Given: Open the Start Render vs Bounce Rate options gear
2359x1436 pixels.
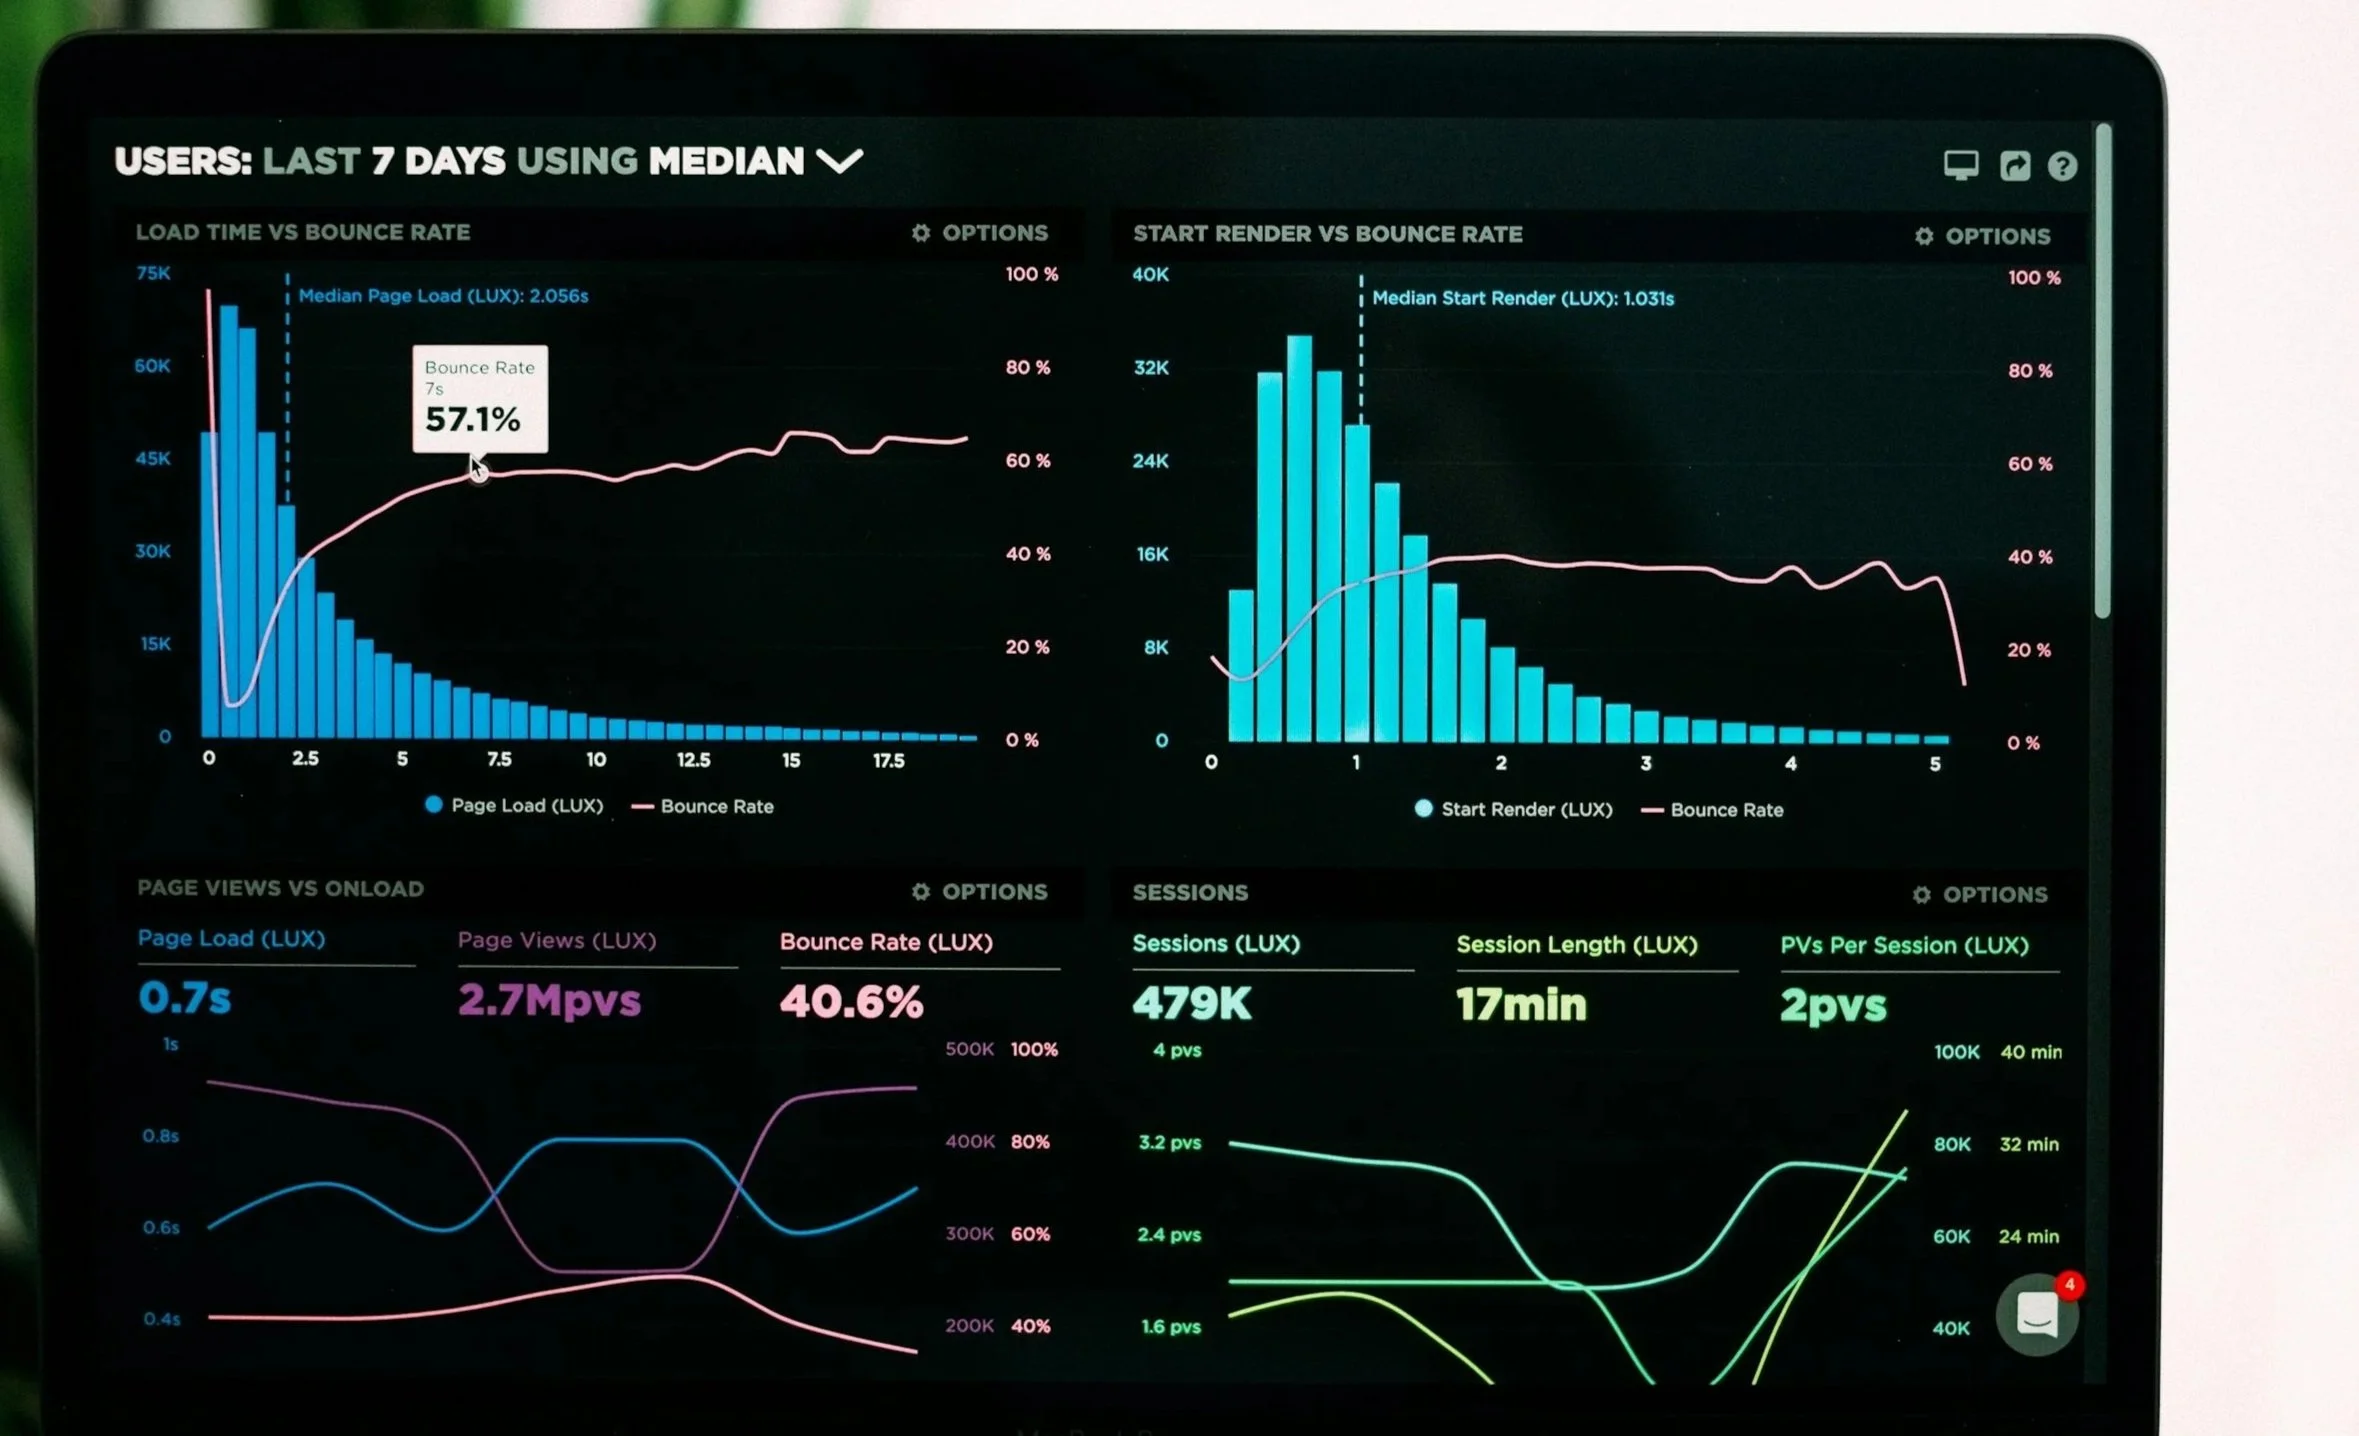Looking at the screenshot, I should [x=1923, y=236].
